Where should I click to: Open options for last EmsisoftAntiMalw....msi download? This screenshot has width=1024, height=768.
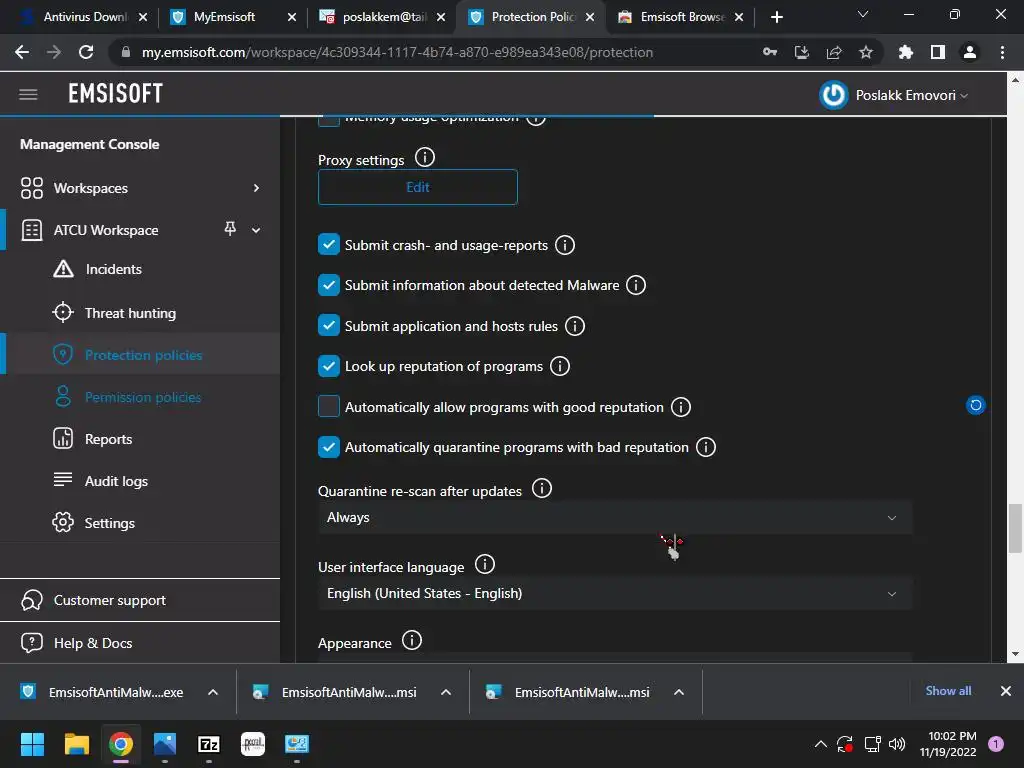679,692
